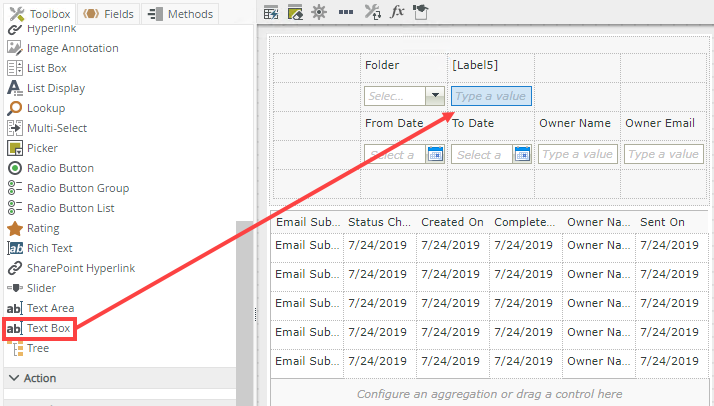The height and width of the screenshot is (406, 714).
Task: Select the Owner Email label
Action: (x=660, y=123)
